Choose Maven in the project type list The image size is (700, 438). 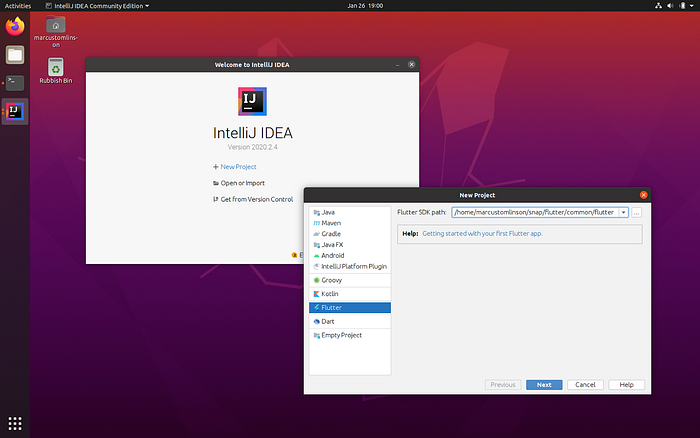(x=350, y=223)
